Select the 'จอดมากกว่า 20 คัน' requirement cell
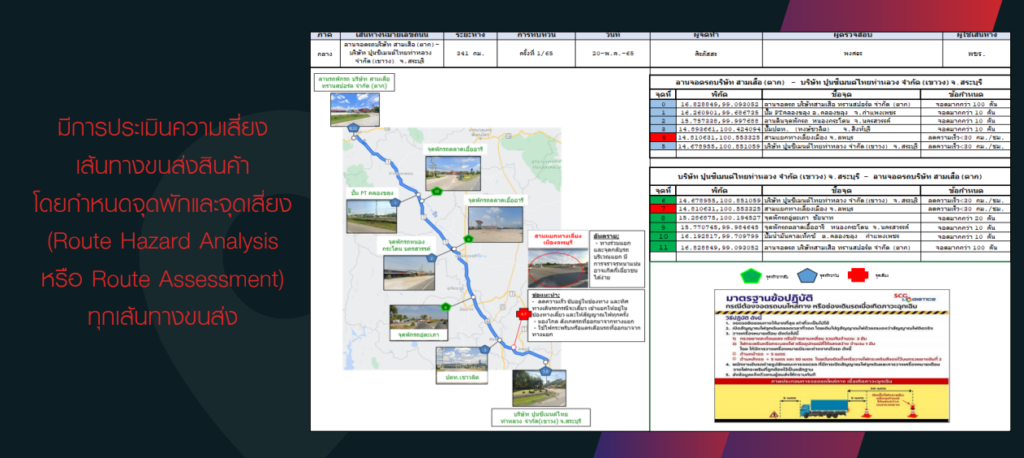1024x458 pixels. [965, 217]
